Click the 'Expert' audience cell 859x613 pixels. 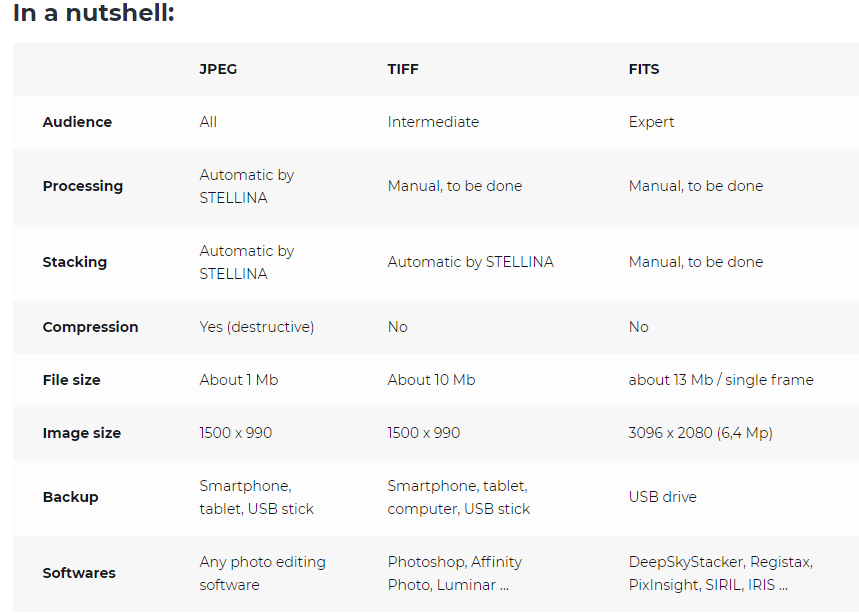coord(651,122)
